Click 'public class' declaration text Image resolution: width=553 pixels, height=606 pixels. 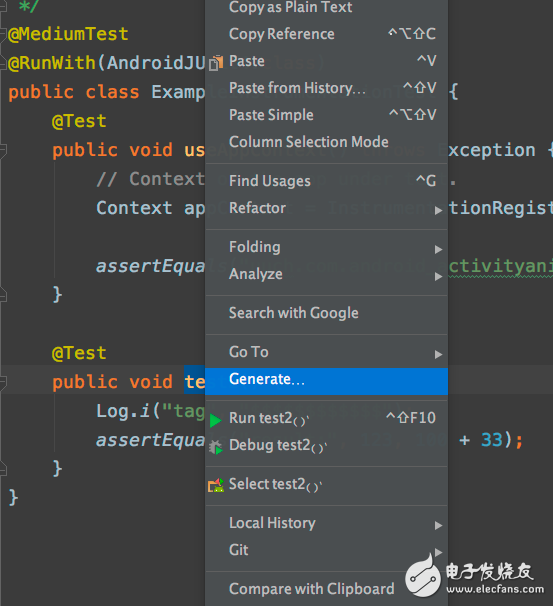click(x=73, y=92)
